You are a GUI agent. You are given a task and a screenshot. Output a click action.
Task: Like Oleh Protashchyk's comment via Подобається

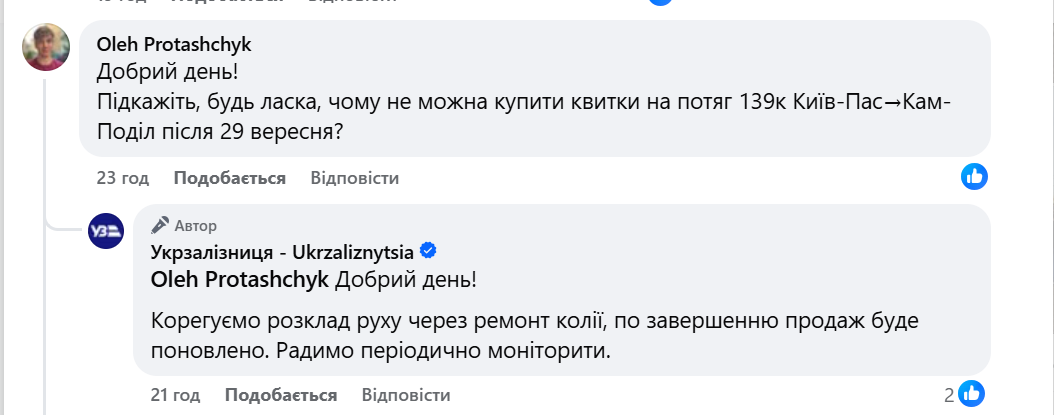(x=230, y=178)
